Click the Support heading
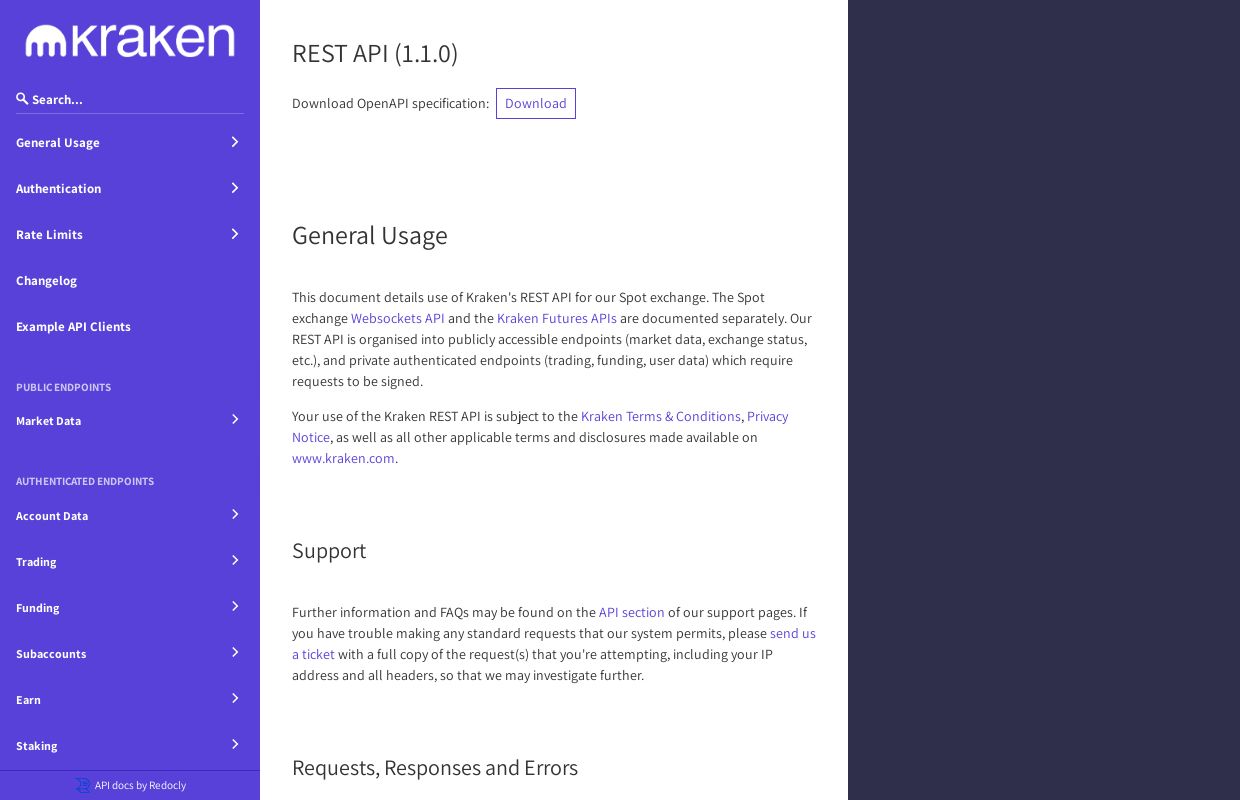Image resolution: width=1240 pixels, height=800 pixels. pyautogui.click(x=329, y=551)
